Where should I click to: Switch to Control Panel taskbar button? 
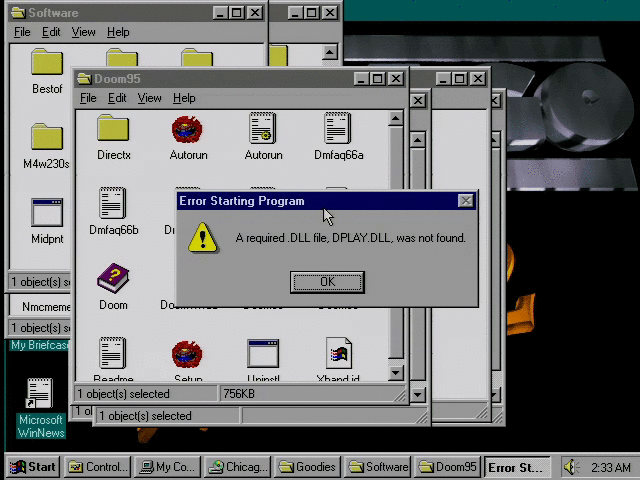98,467
